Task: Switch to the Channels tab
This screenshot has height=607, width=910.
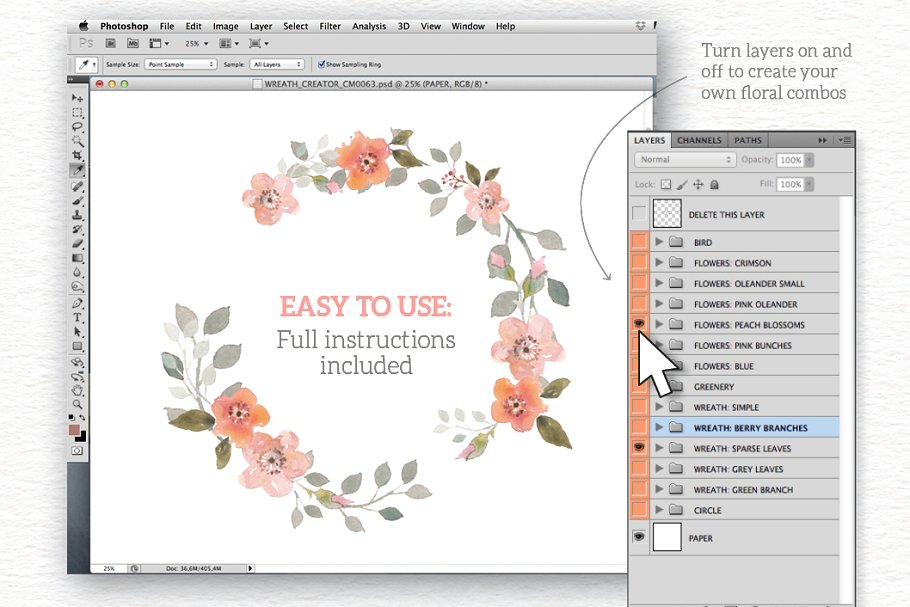Action: pyautogui.click(x=697, y=141)
